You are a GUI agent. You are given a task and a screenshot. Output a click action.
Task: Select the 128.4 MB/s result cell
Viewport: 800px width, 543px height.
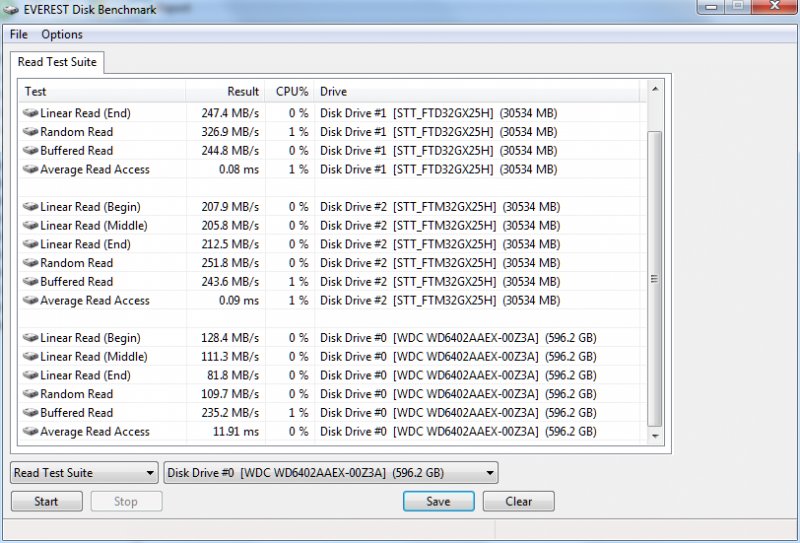(x=230, y=337)
